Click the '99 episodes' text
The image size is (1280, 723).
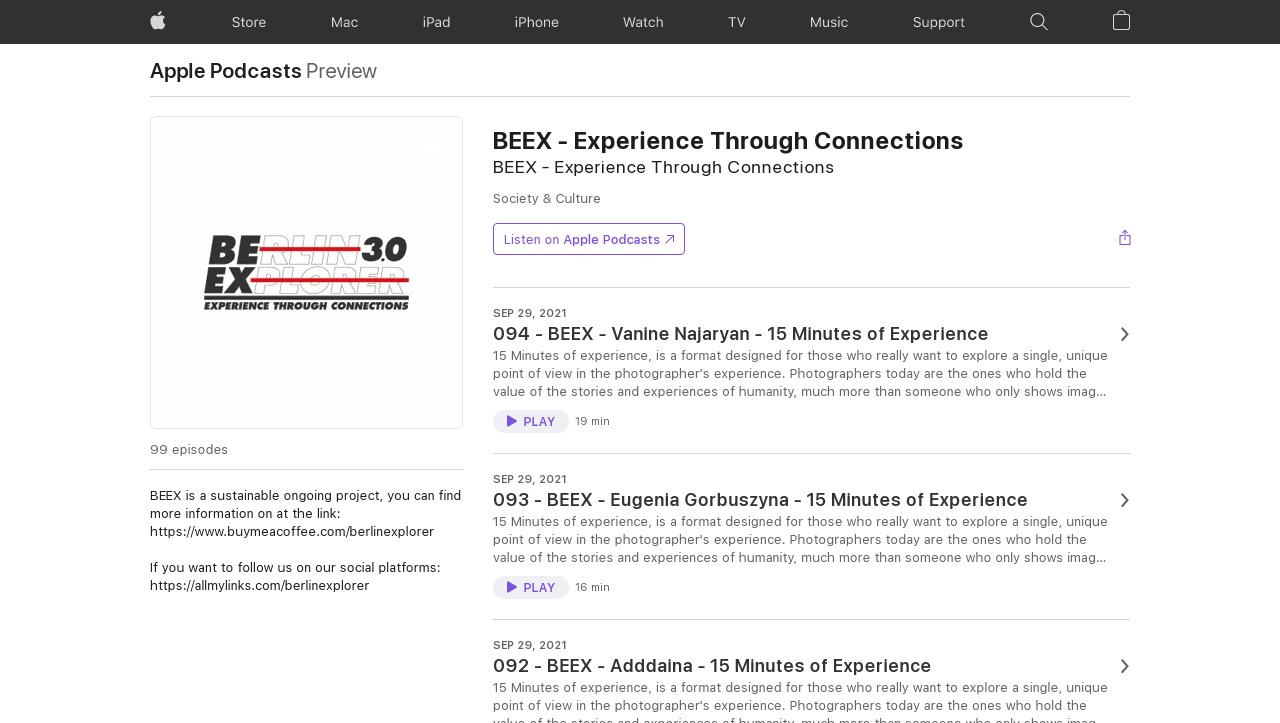point(189,450)
